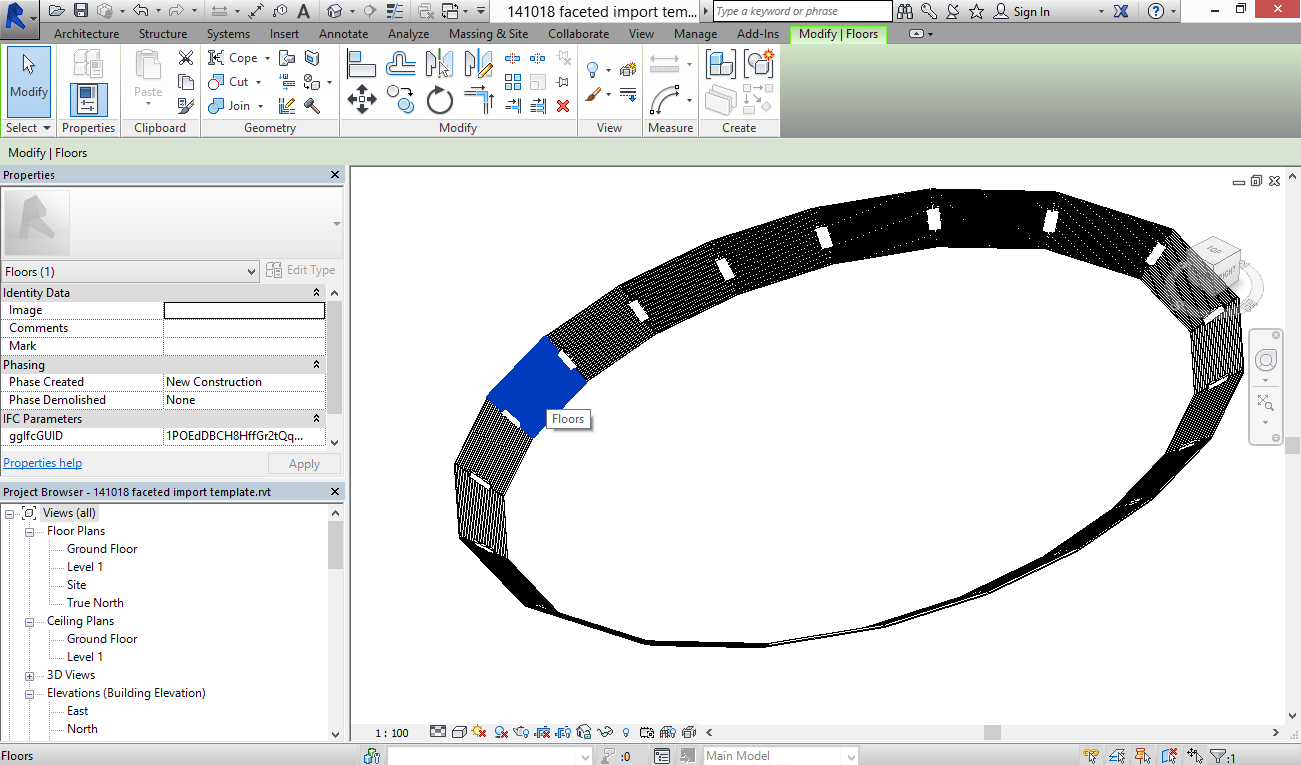
Task: Click the red Delete X icon
Action: coord(563,105)
